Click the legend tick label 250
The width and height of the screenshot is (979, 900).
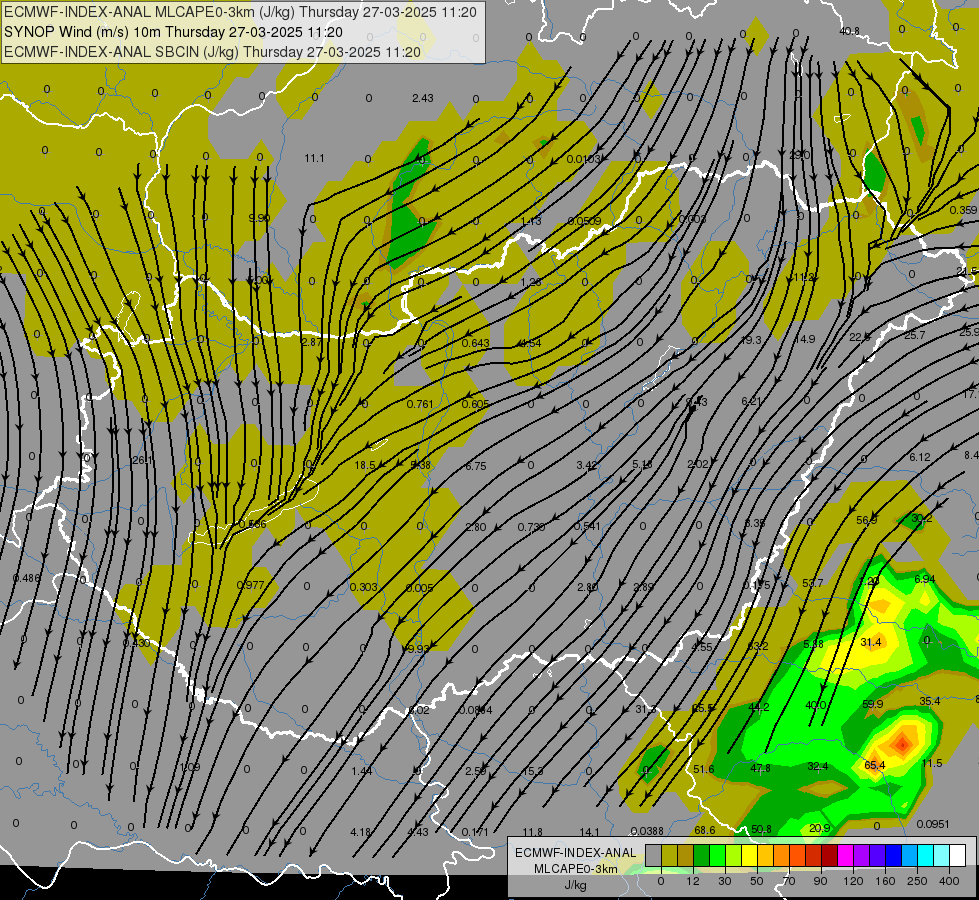coord(917,881)
